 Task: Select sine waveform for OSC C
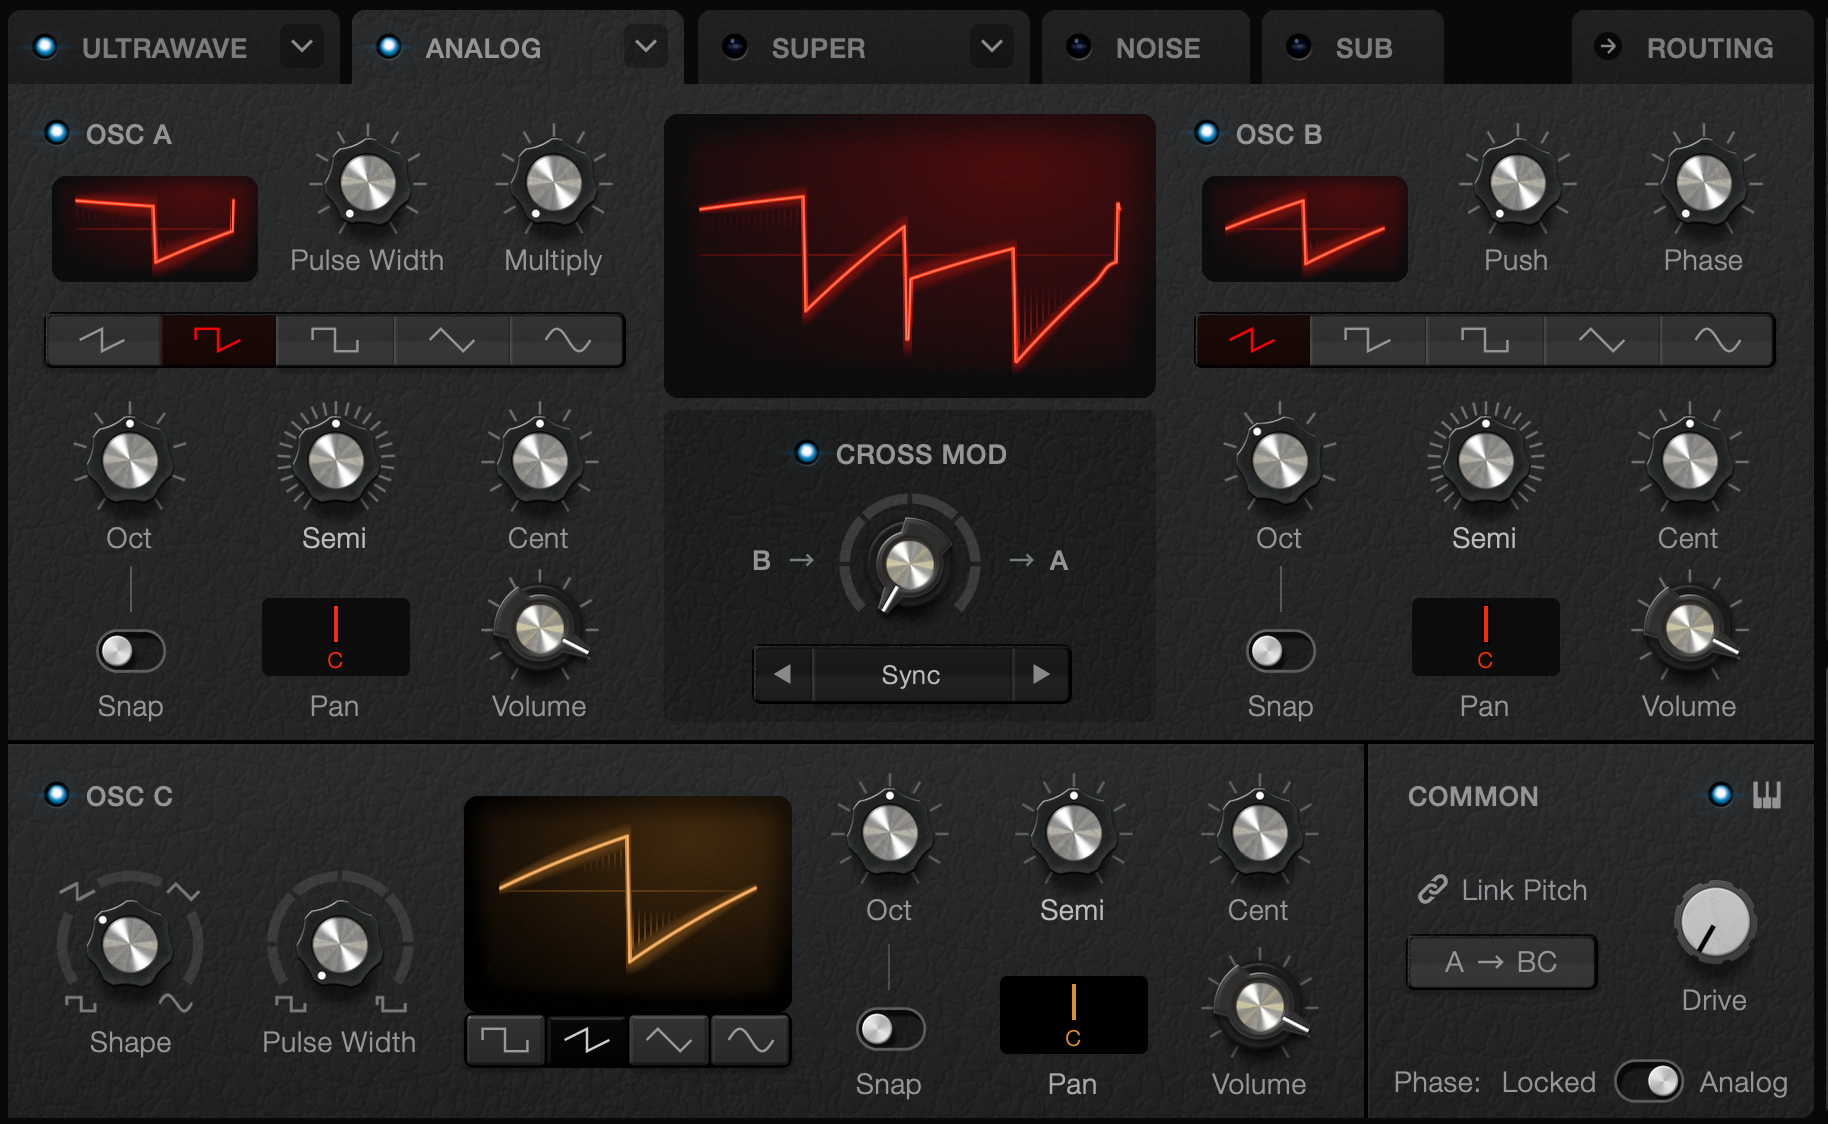[751, 1041]
